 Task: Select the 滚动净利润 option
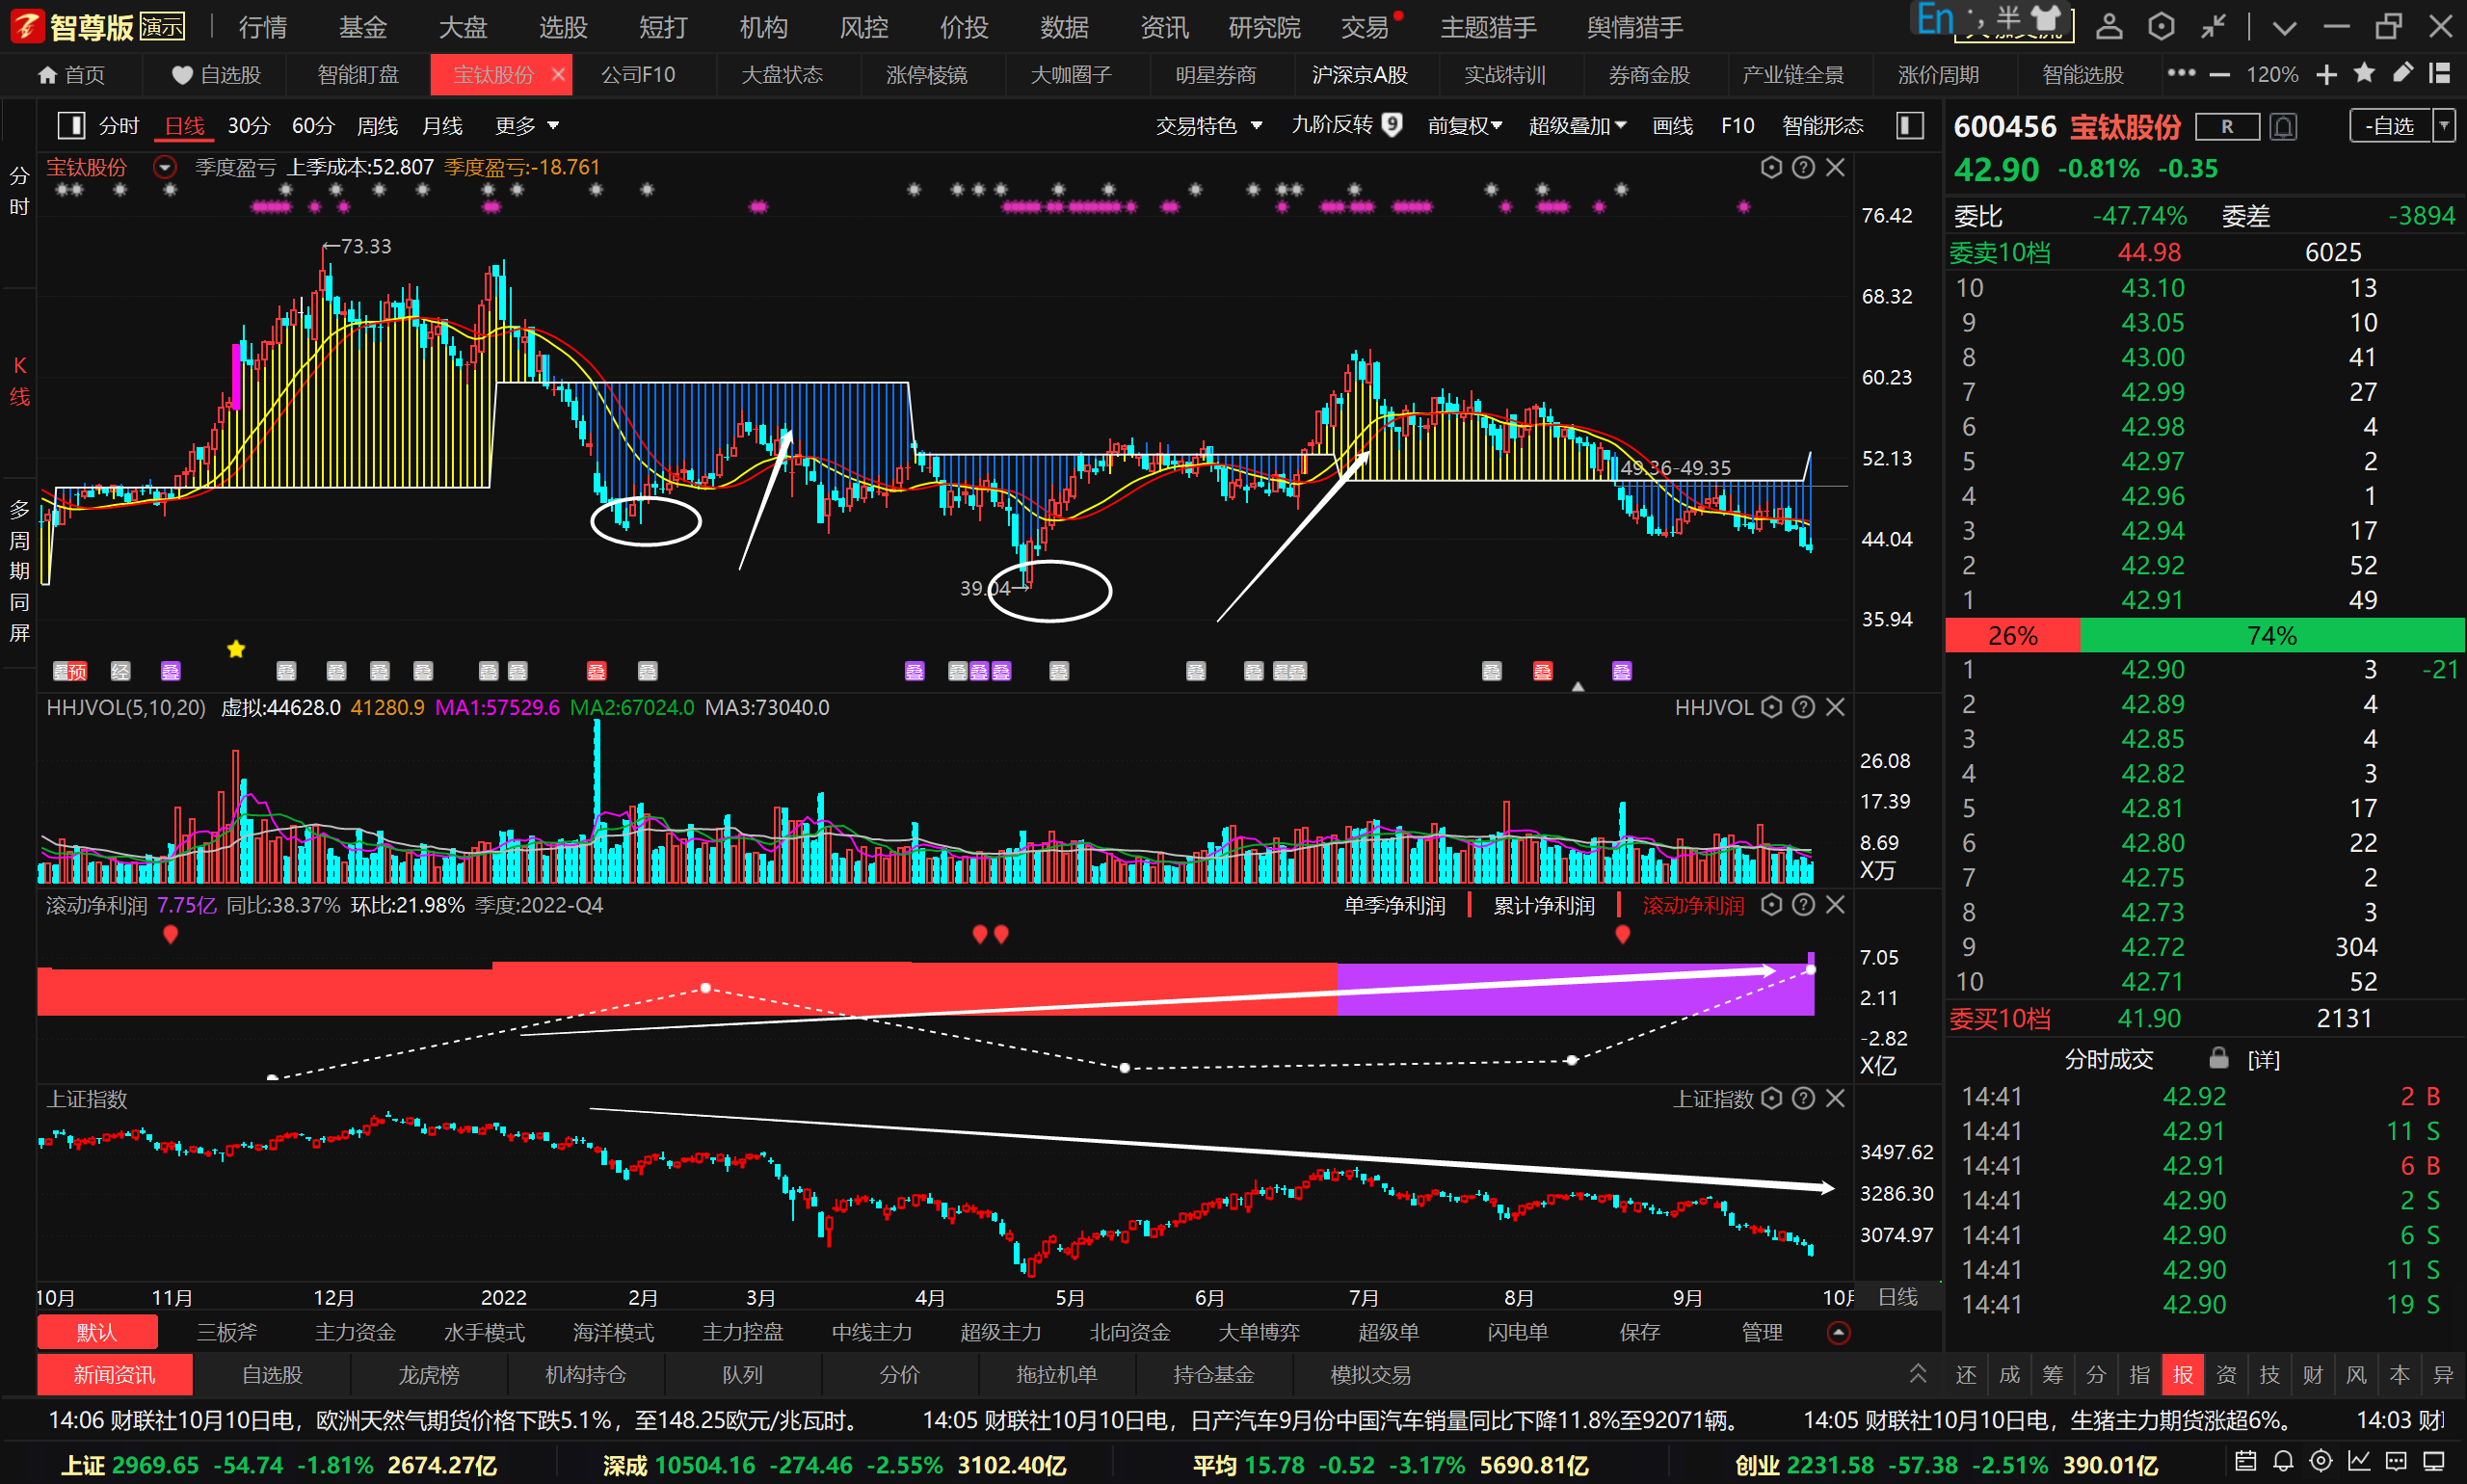(x=1693, y=905)
